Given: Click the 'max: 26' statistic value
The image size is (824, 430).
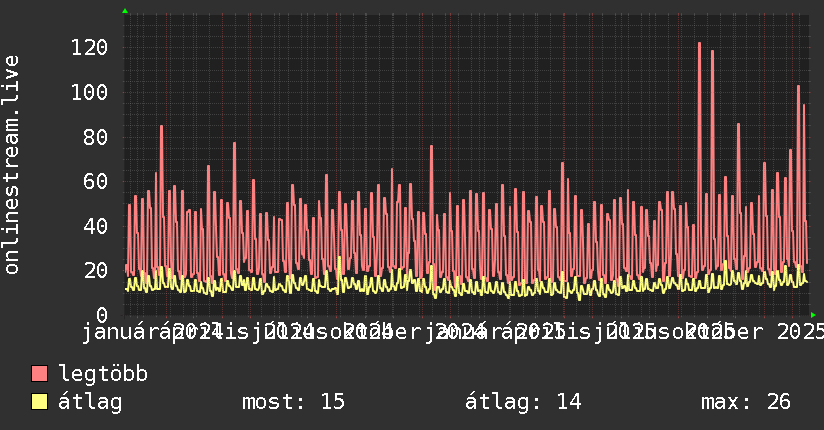Looking at the screenshot, I should 746,402.
